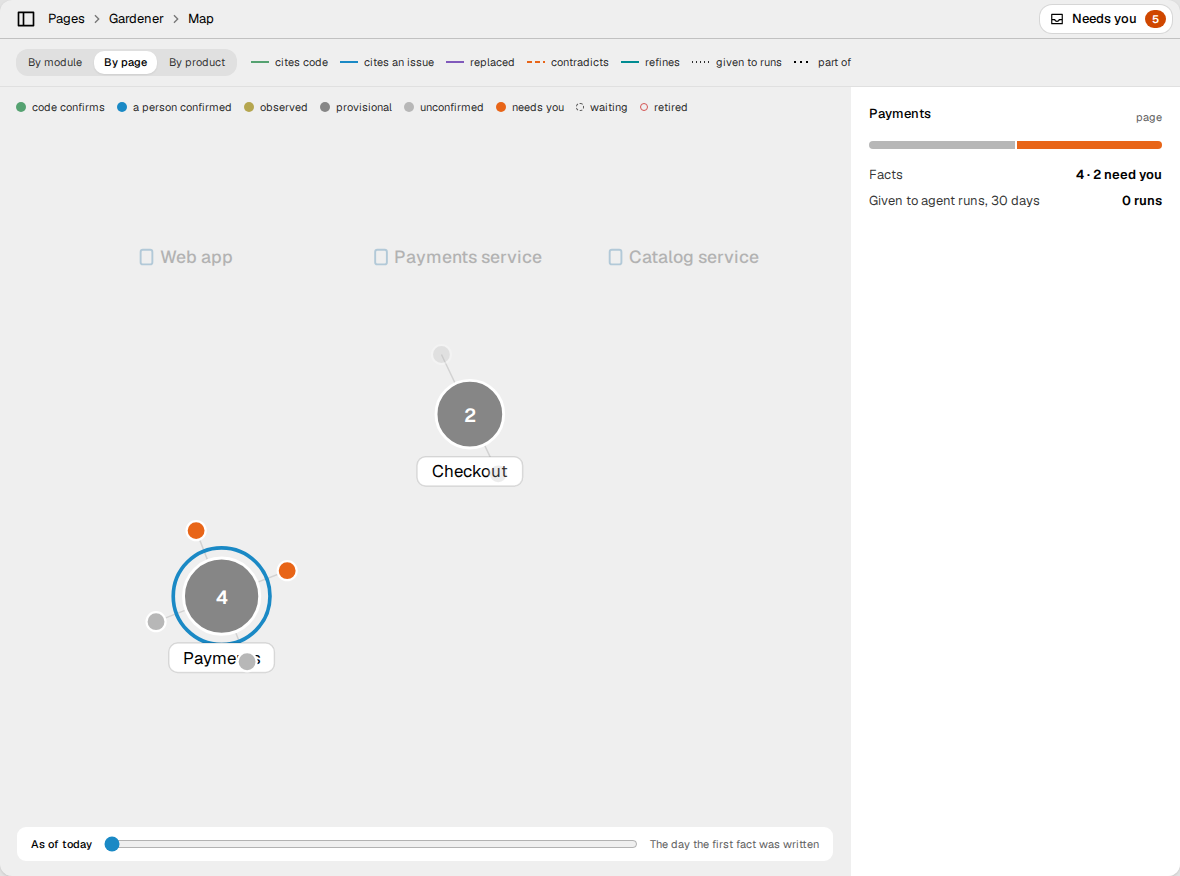
Task: Toggle the contradicts legend entry
Action: click(x=567, y=62)
